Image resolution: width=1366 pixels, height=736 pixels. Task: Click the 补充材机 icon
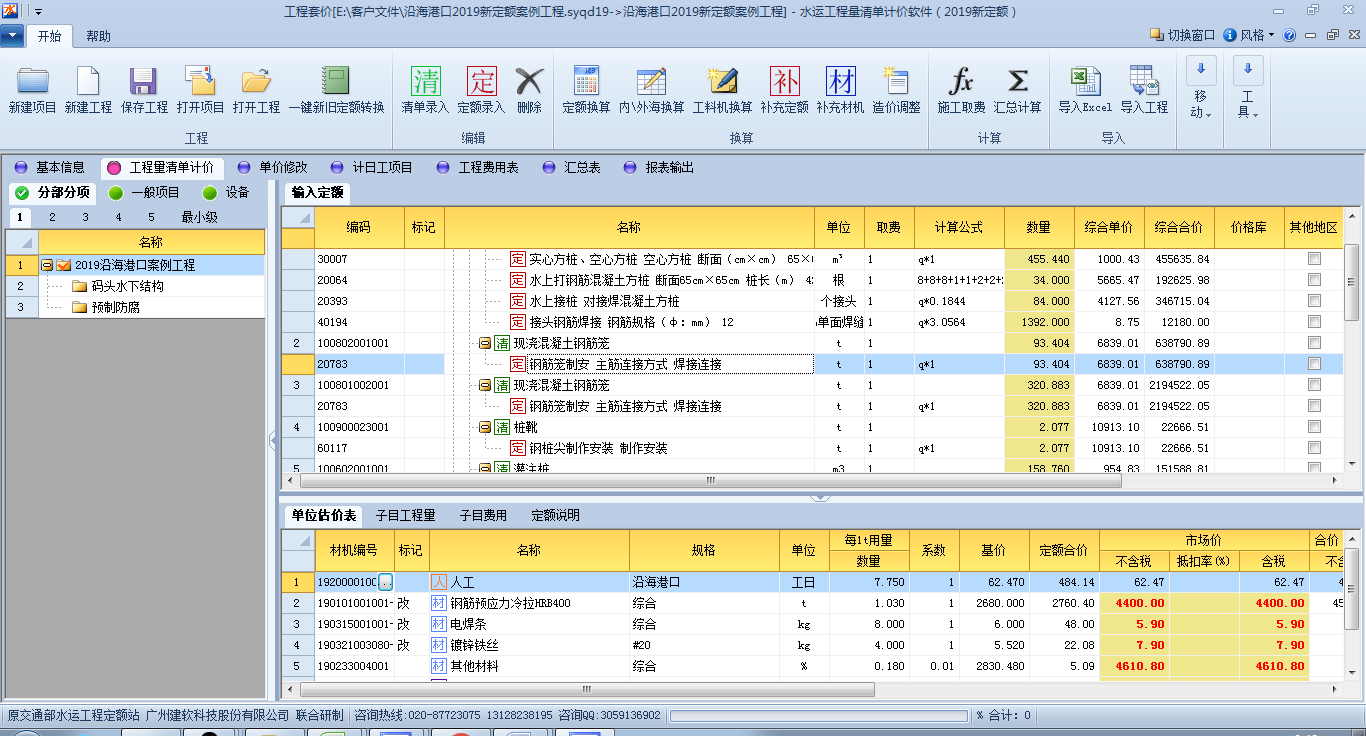coord(840,81)
